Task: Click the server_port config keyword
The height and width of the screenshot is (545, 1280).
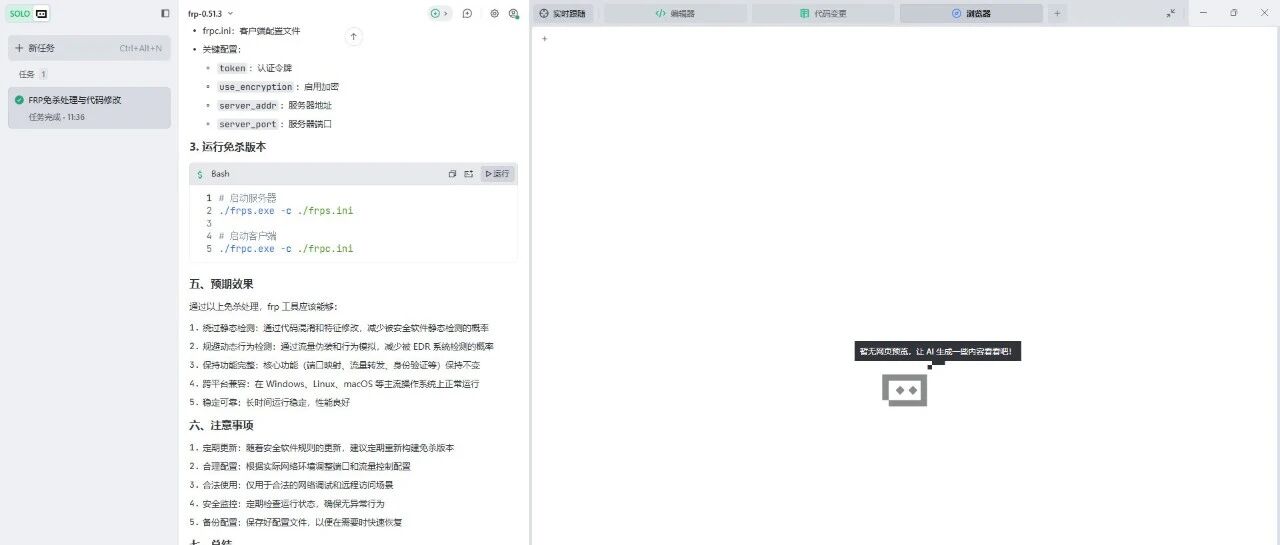Action: (248, 124)
